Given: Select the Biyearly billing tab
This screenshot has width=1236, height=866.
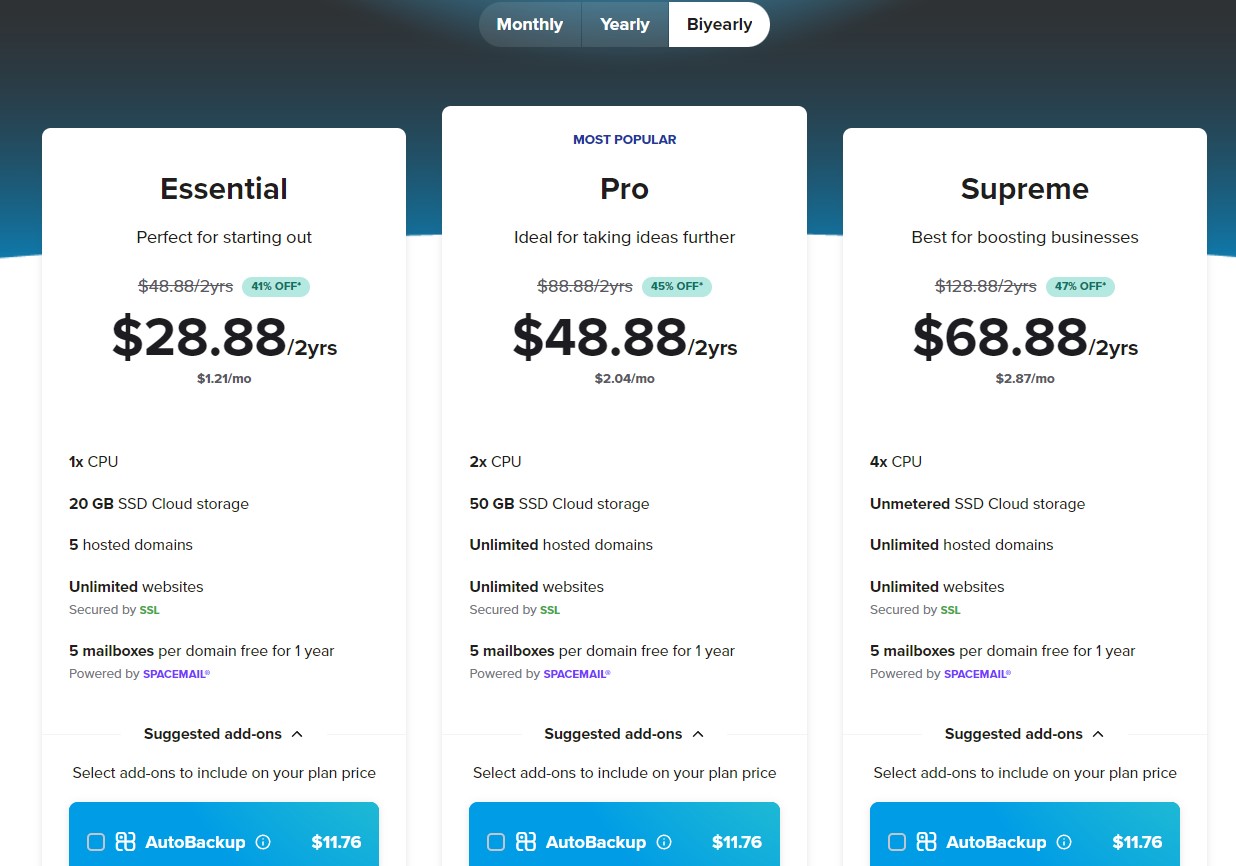Looking at the screenshot, I should click(x=719, y=24).
